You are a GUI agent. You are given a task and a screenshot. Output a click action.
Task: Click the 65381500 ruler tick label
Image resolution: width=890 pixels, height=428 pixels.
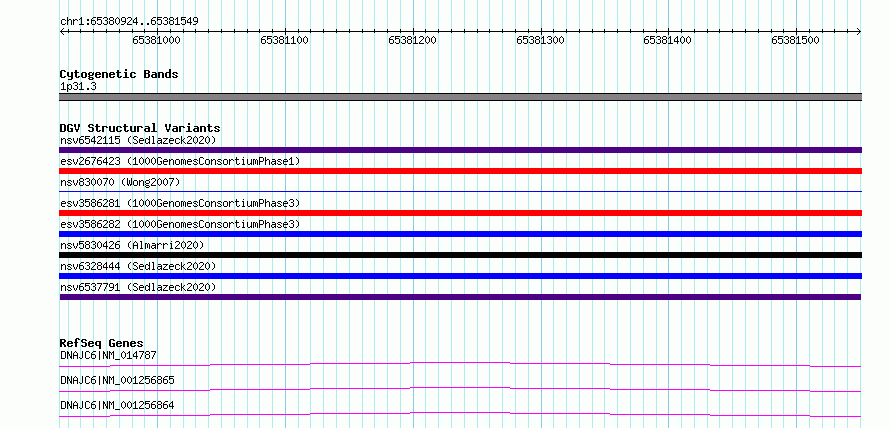[796, 41]
